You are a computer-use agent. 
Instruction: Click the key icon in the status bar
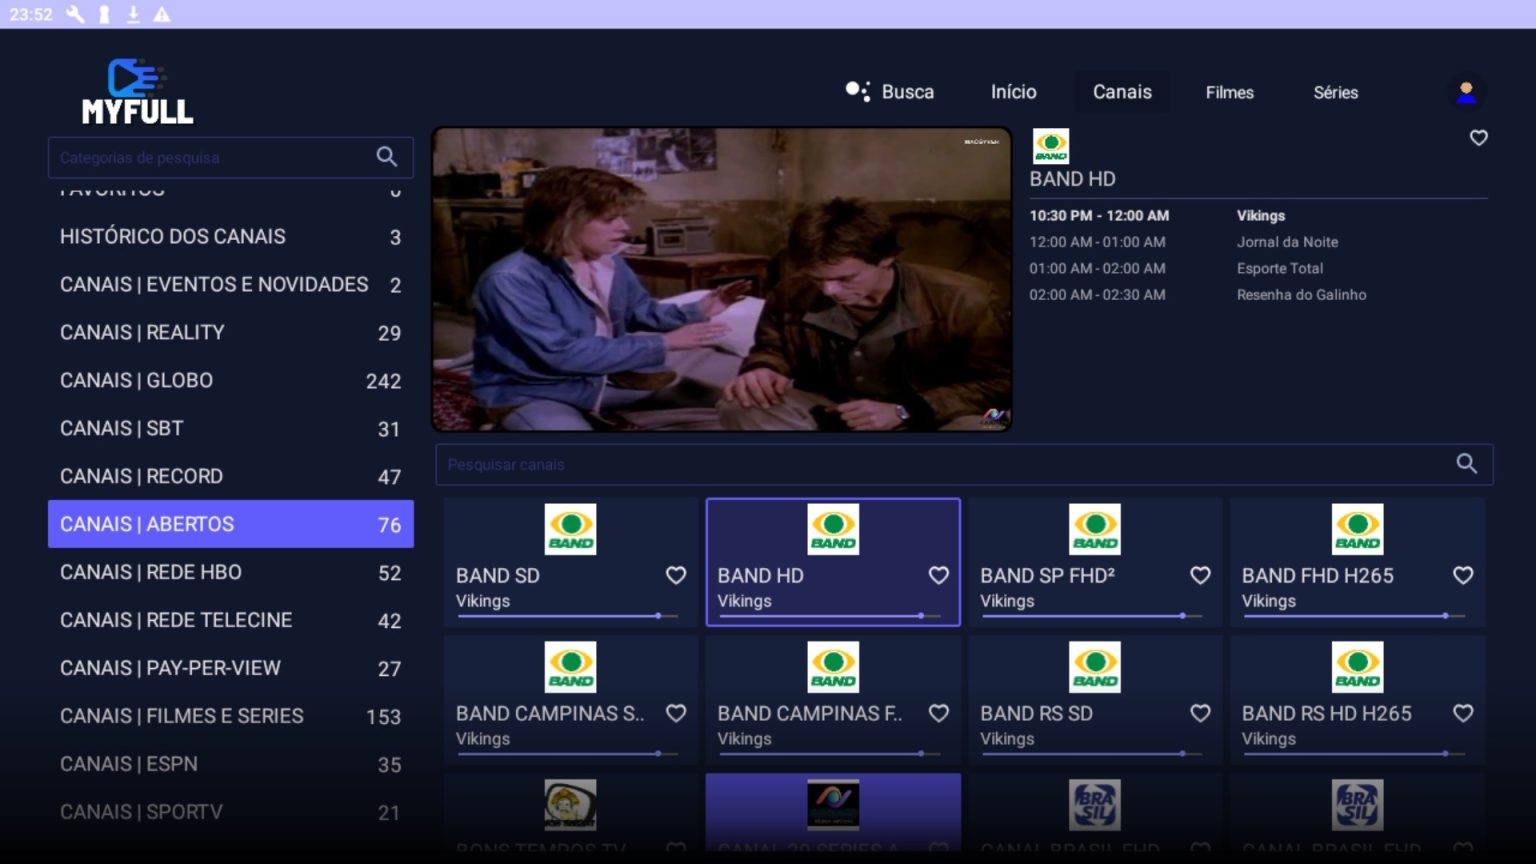(x=106, y=15)
